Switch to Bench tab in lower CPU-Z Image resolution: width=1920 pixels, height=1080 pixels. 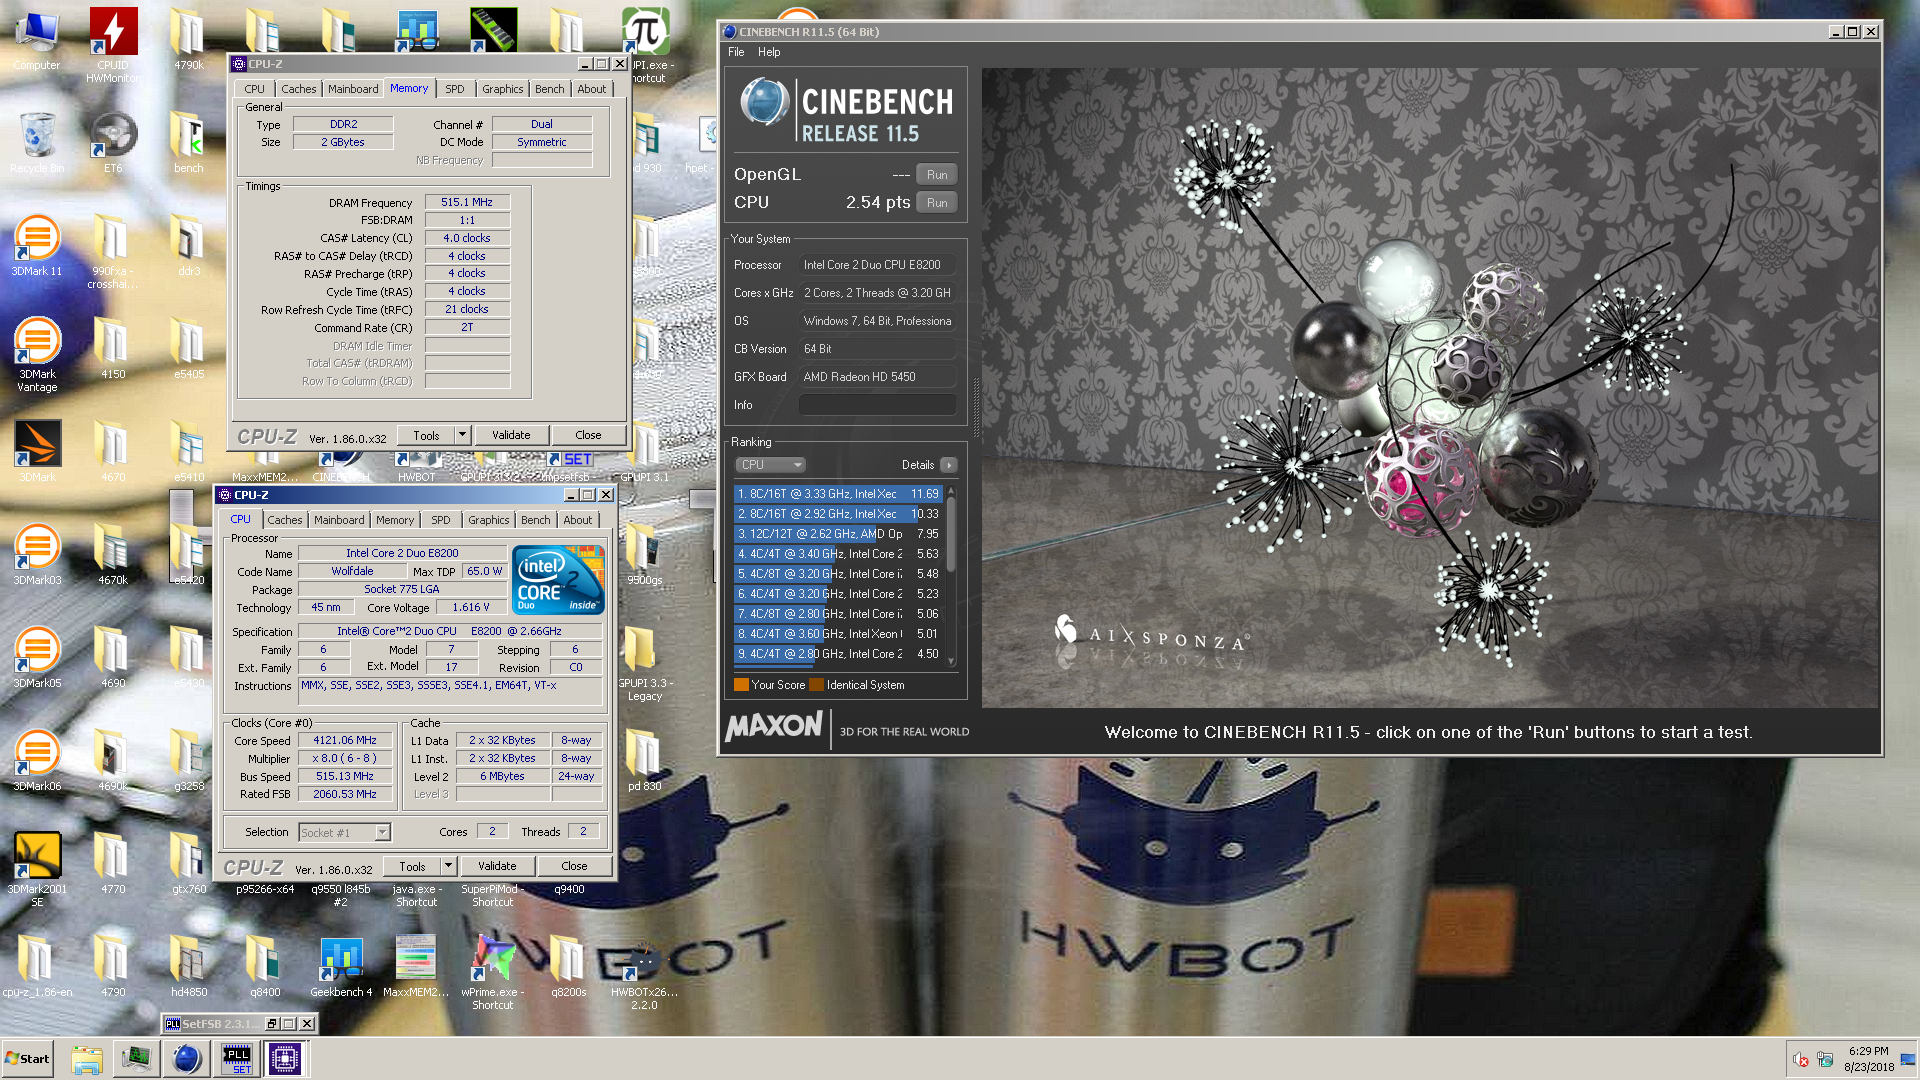(x=535, y=520)
